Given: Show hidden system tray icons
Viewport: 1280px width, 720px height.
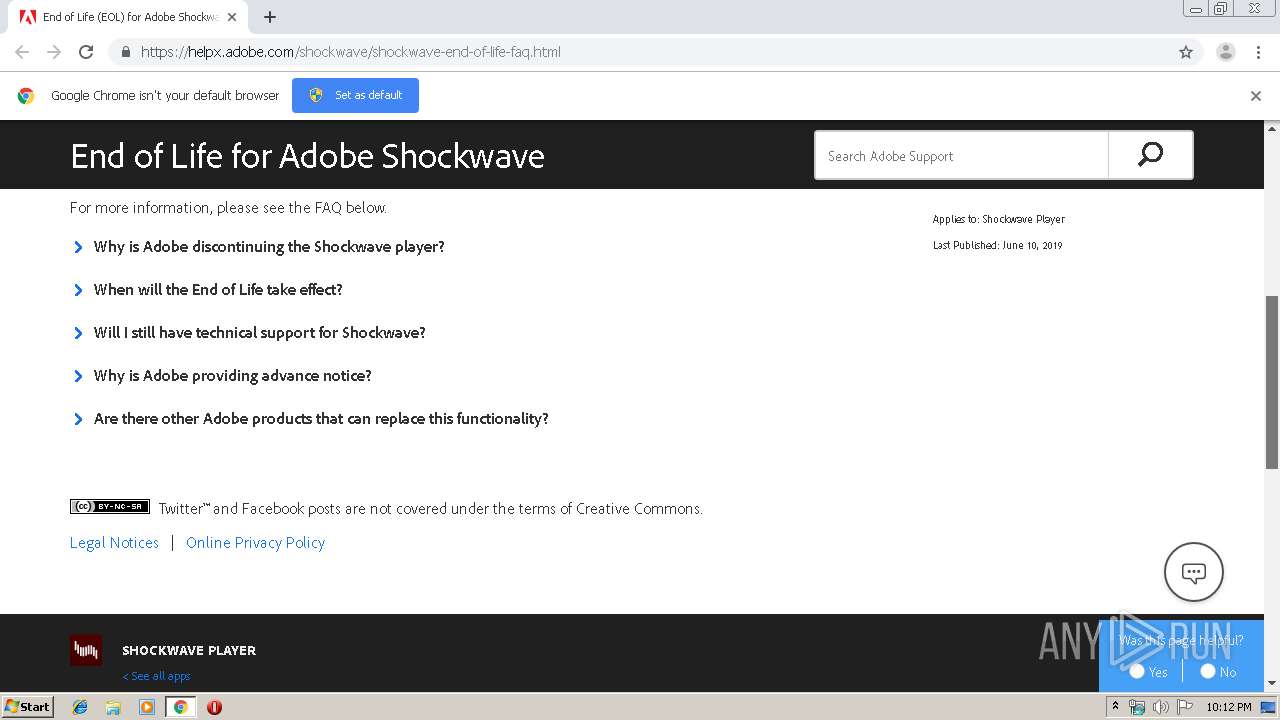Looking at the screenshot, I should coord(1115,707).
